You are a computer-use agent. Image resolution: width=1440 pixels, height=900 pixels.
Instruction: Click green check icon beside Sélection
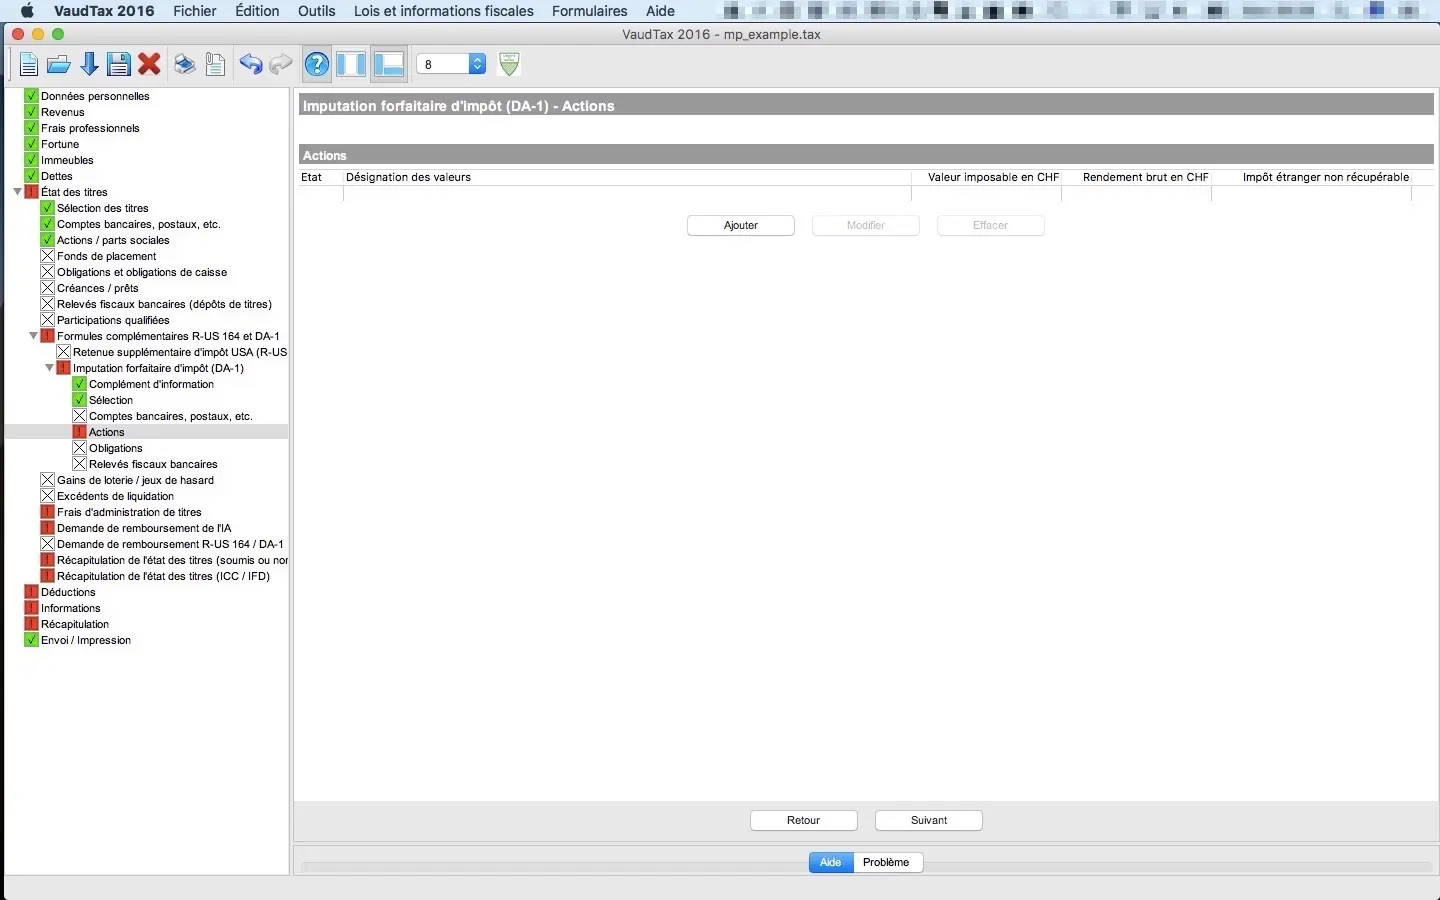pyautogui.click(x=79, y=400)
